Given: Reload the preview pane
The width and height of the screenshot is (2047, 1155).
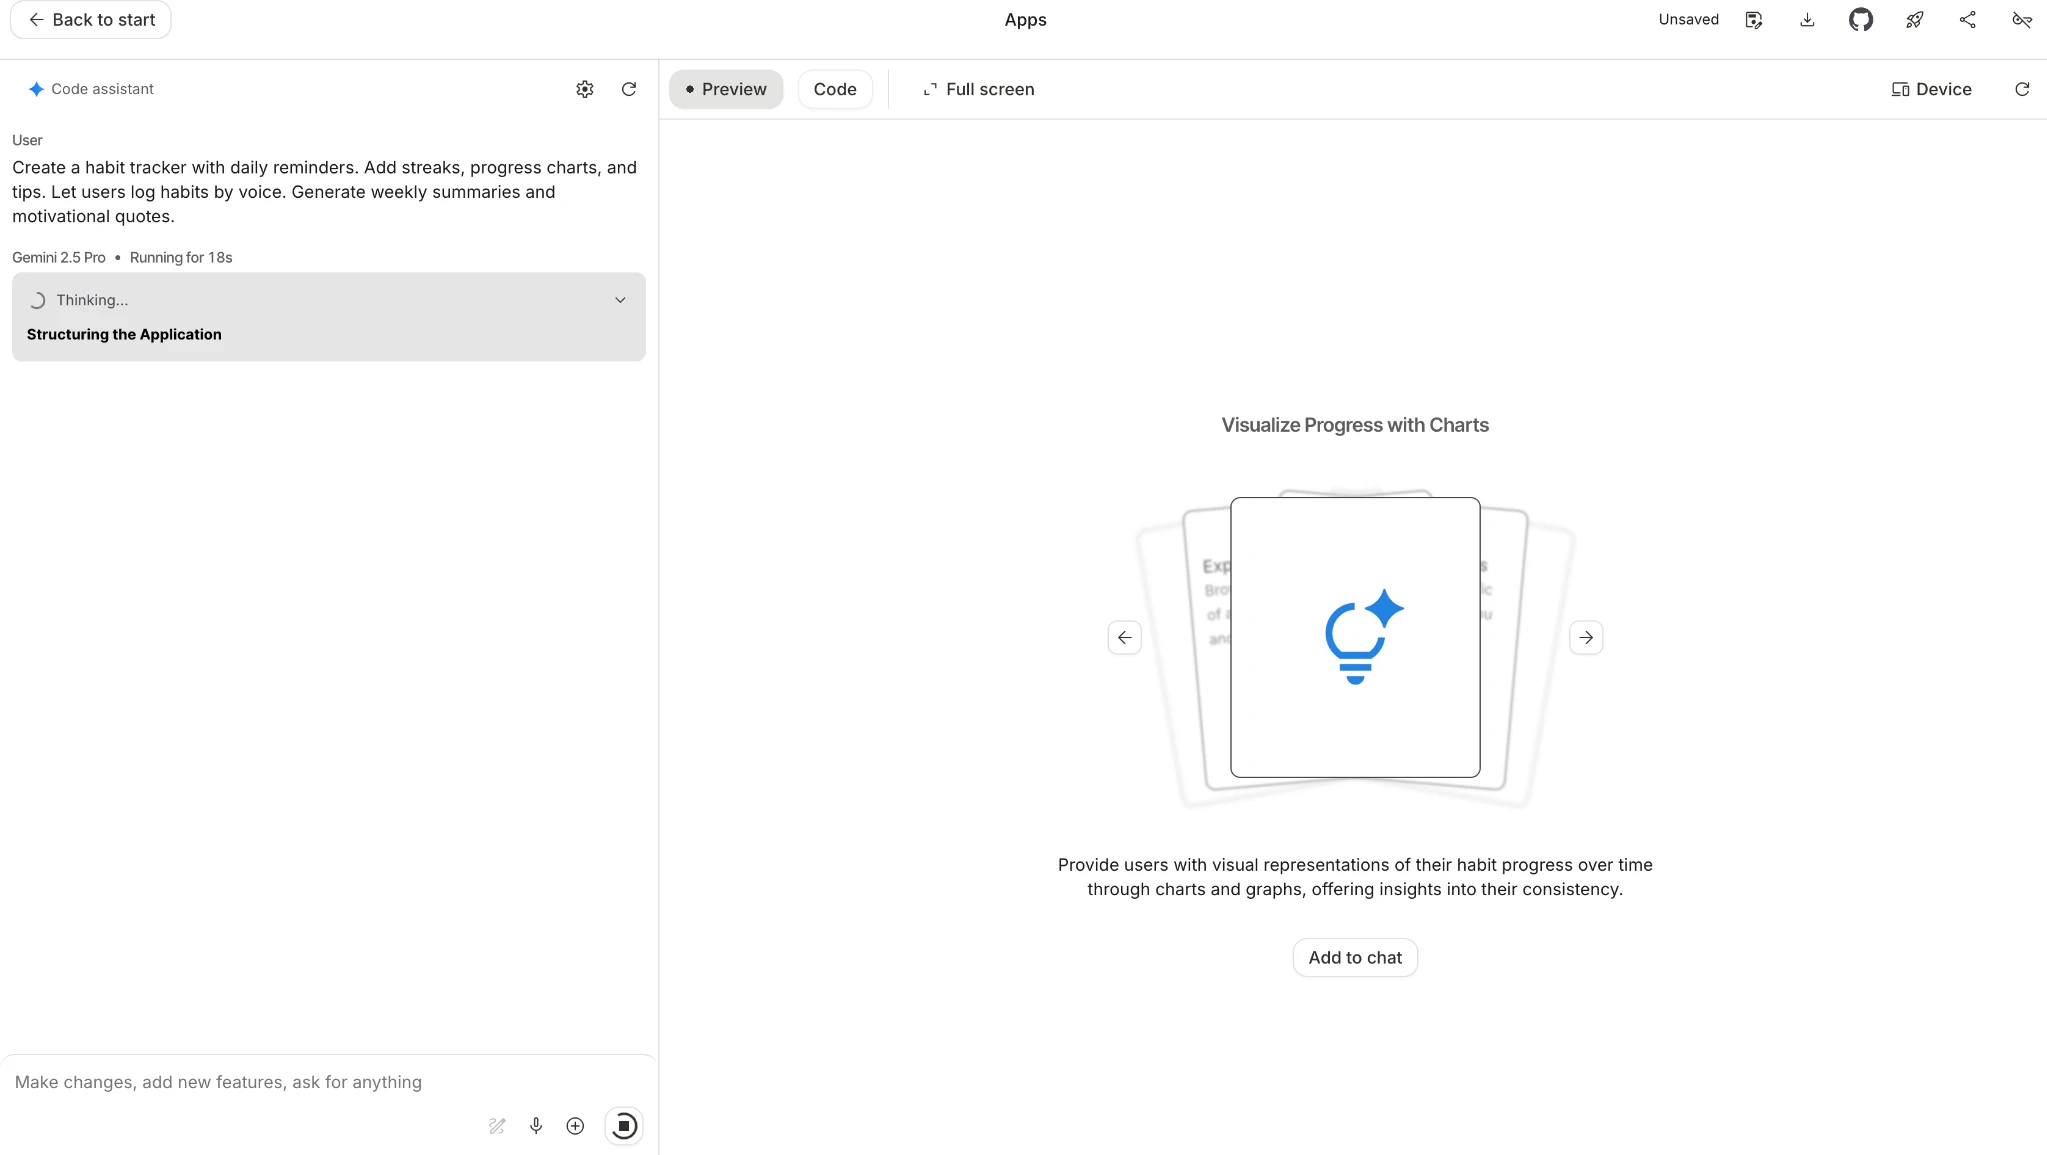Looking at the screenshot, I should pyautogui.click(x=2021, y=89).
